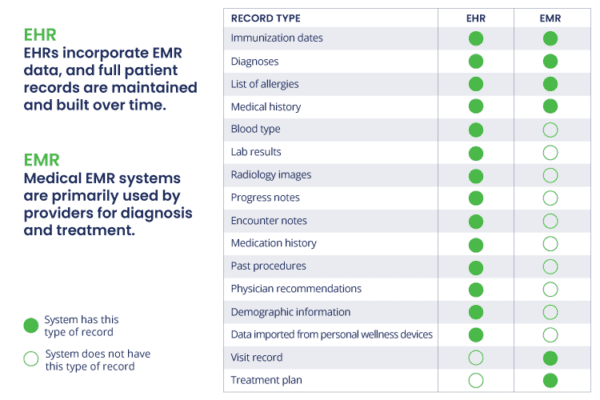Click the 'Data imported from personal wellness devices' row label
This screenshot has width=600, height=400.
click(331, 334)
